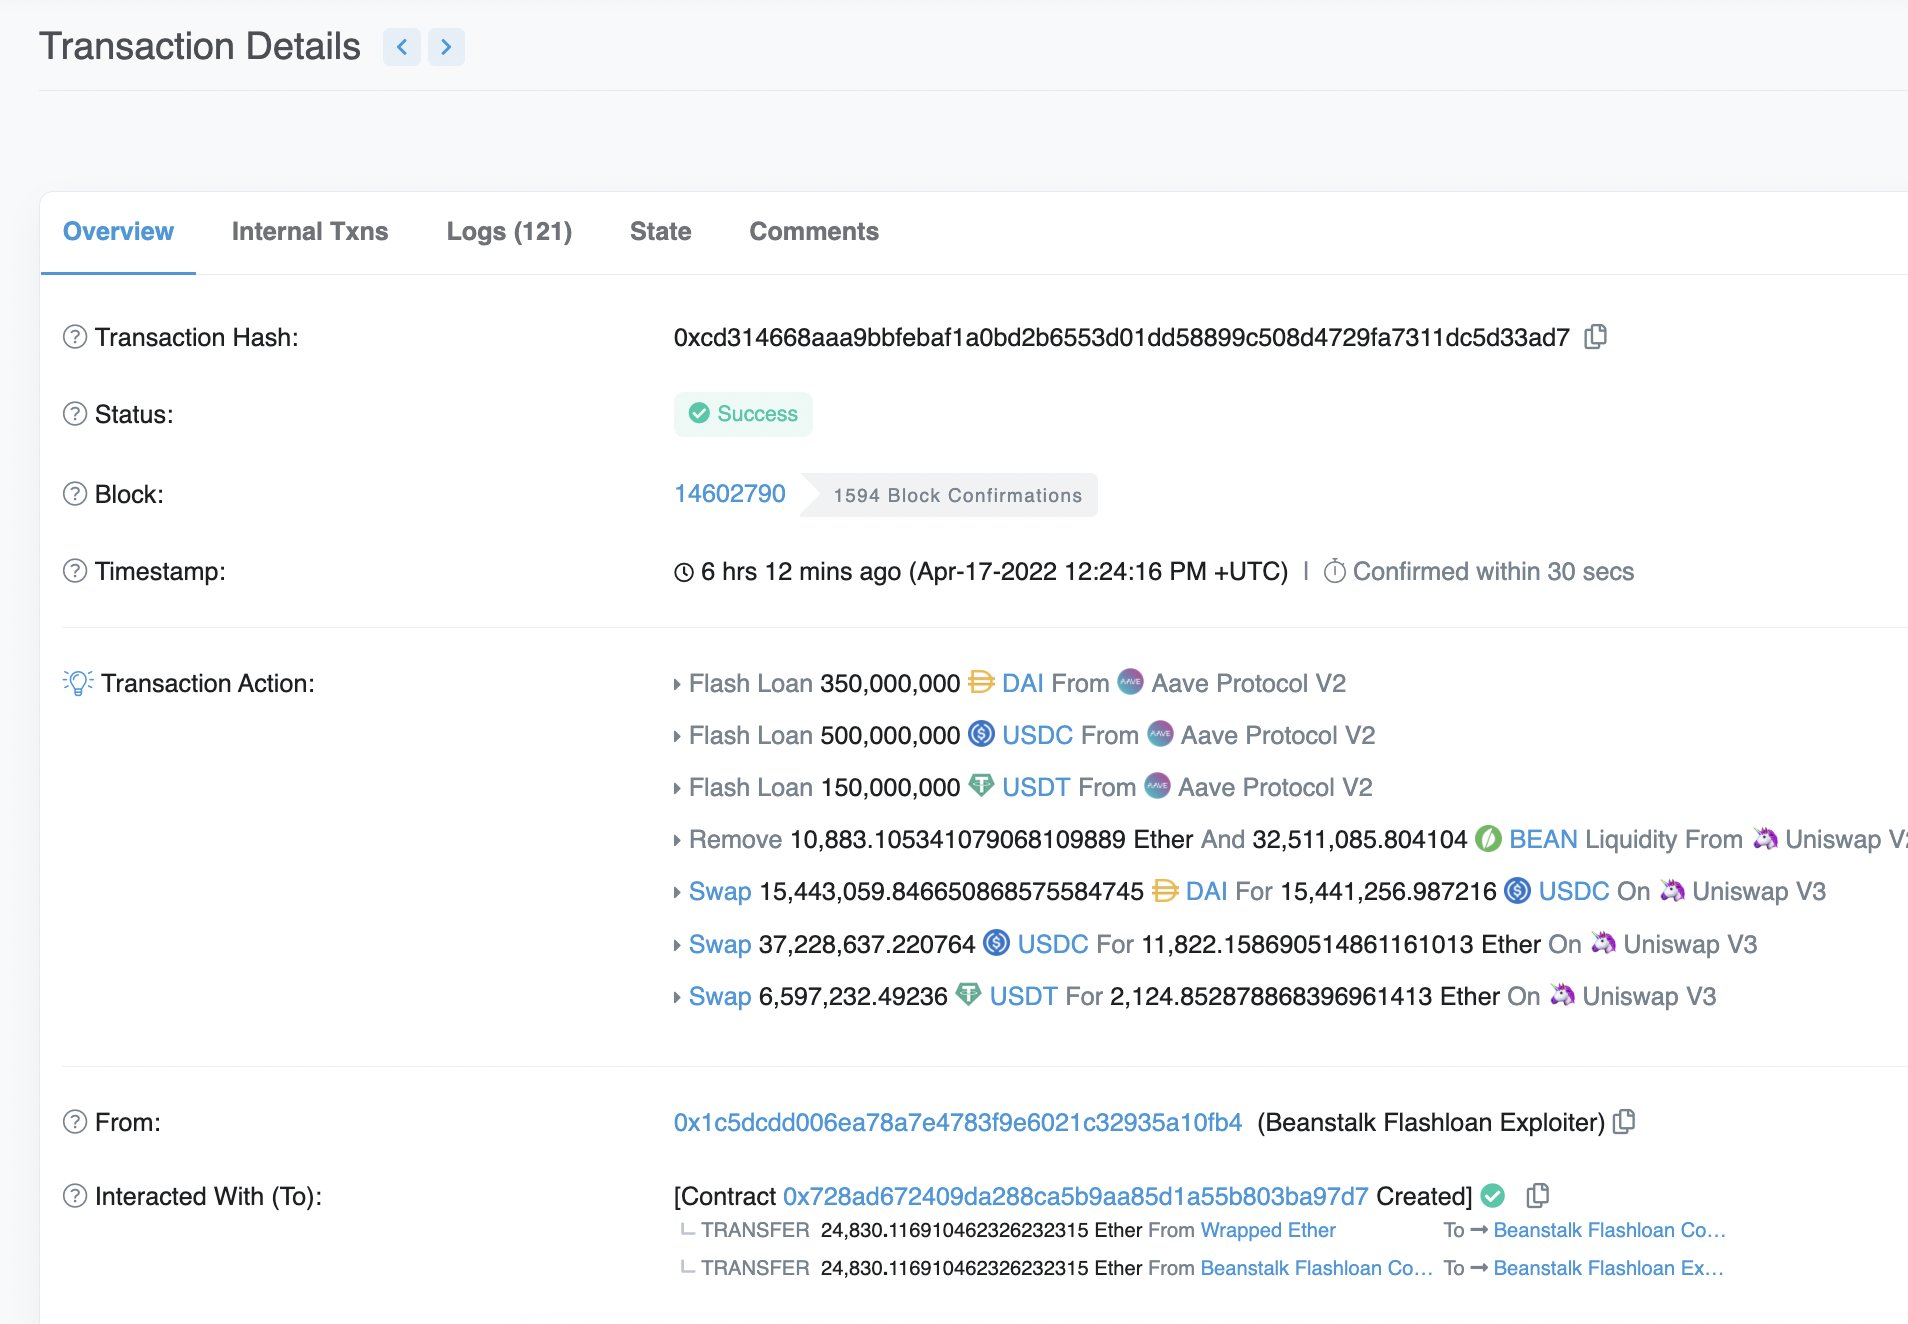
Task: Open the BEAN token link
Action: (x=1543, y=839)
